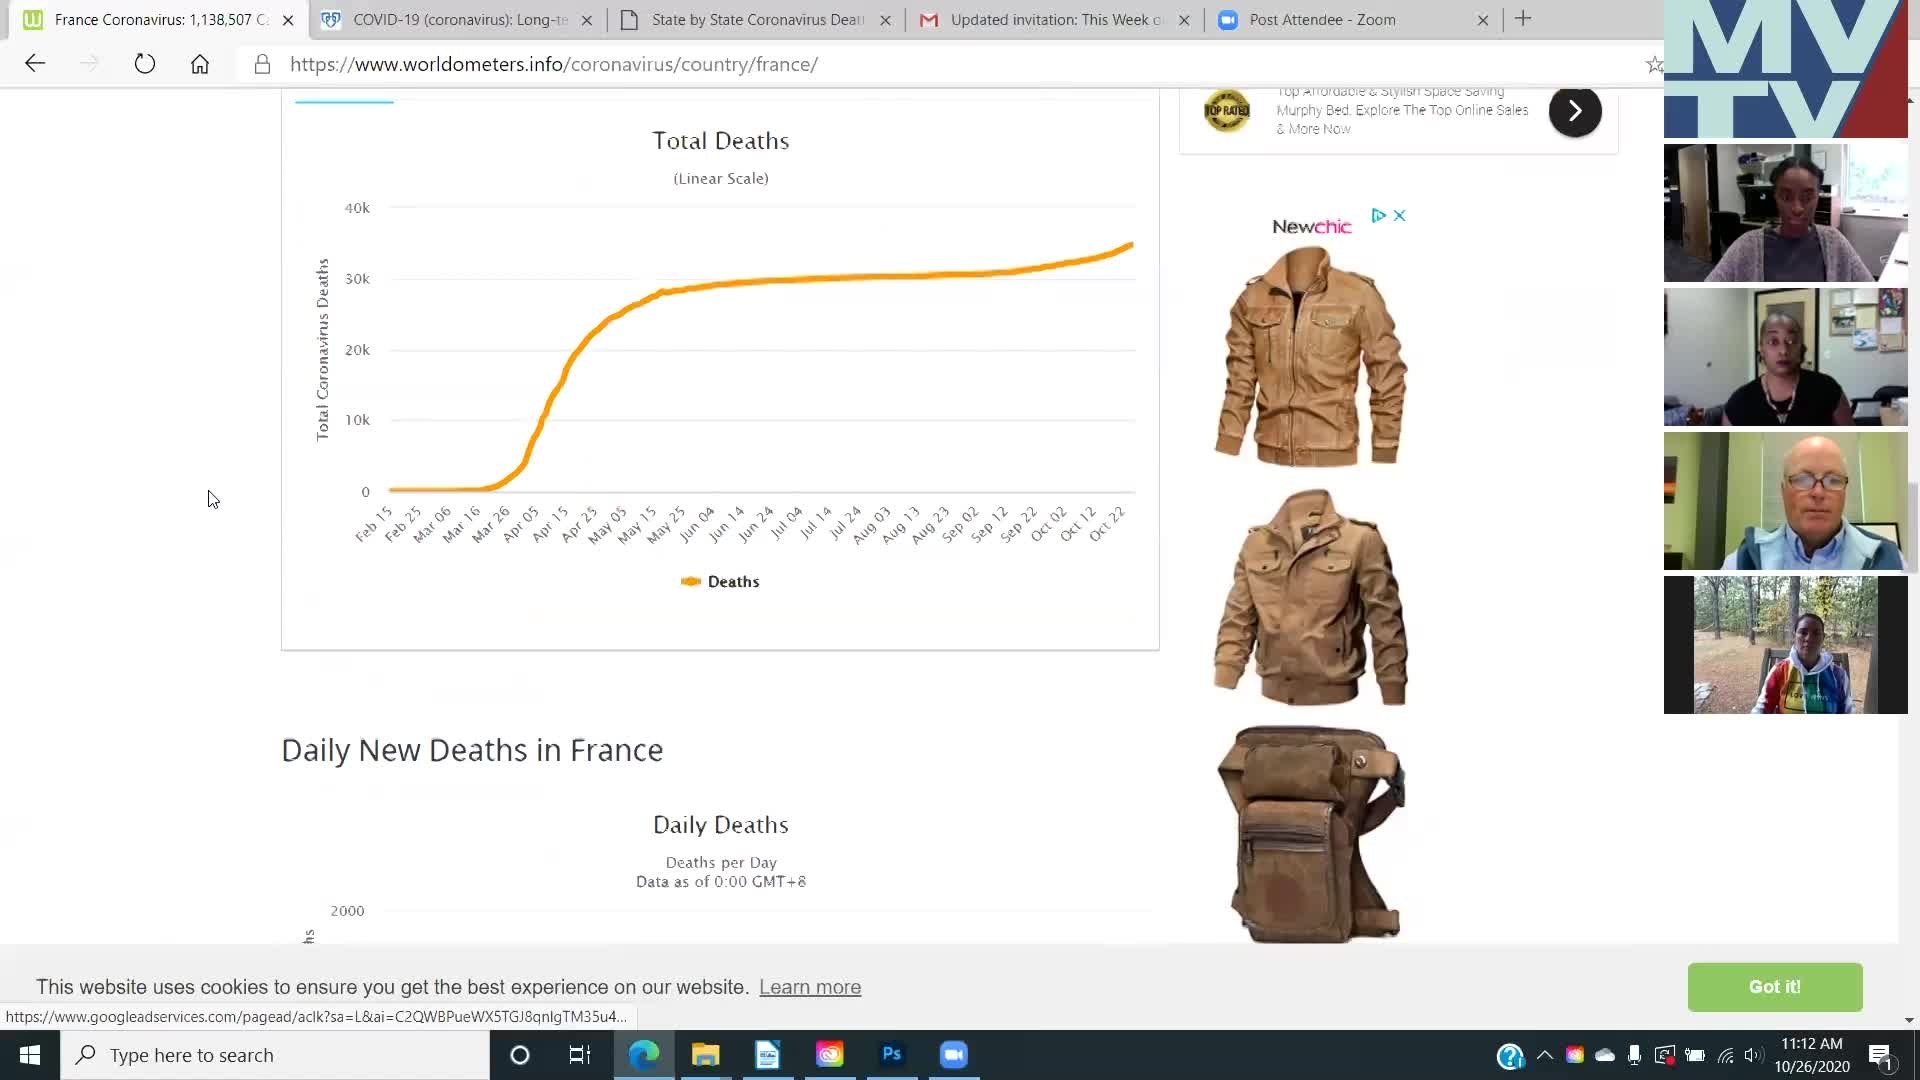
Task: Select the top woman's video thumbnail
Action: coord(1786,213)
